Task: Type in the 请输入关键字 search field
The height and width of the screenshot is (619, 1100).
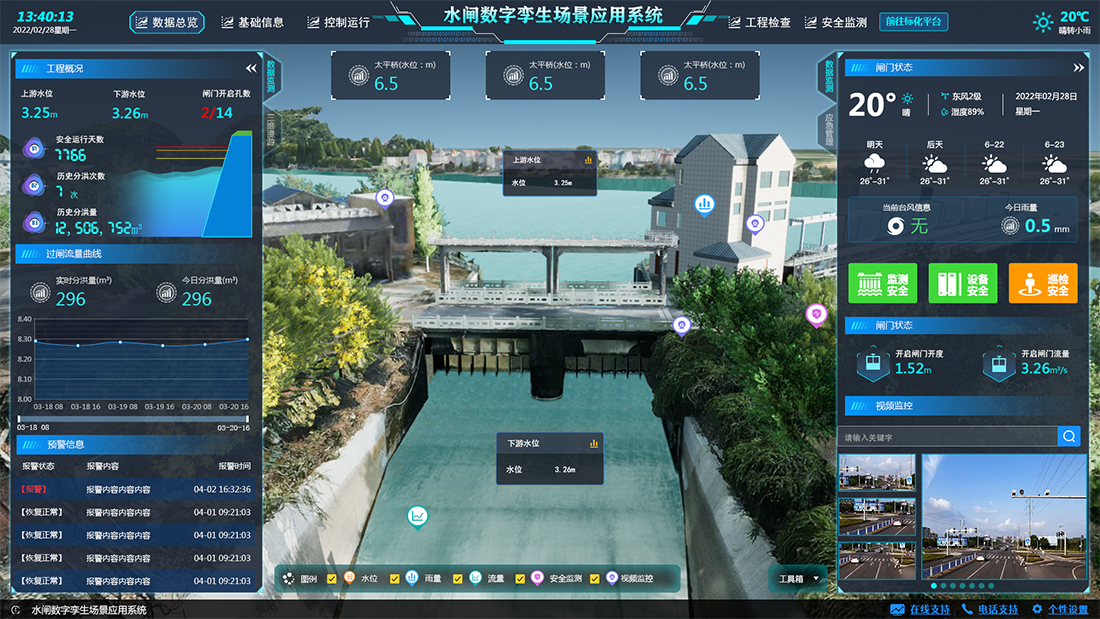Action: (945, 437)
